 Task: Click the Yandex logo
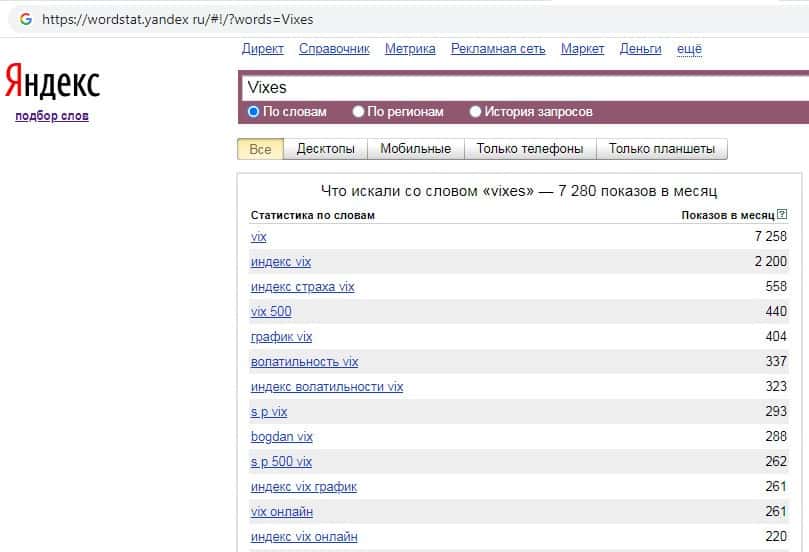click(52, 82)
